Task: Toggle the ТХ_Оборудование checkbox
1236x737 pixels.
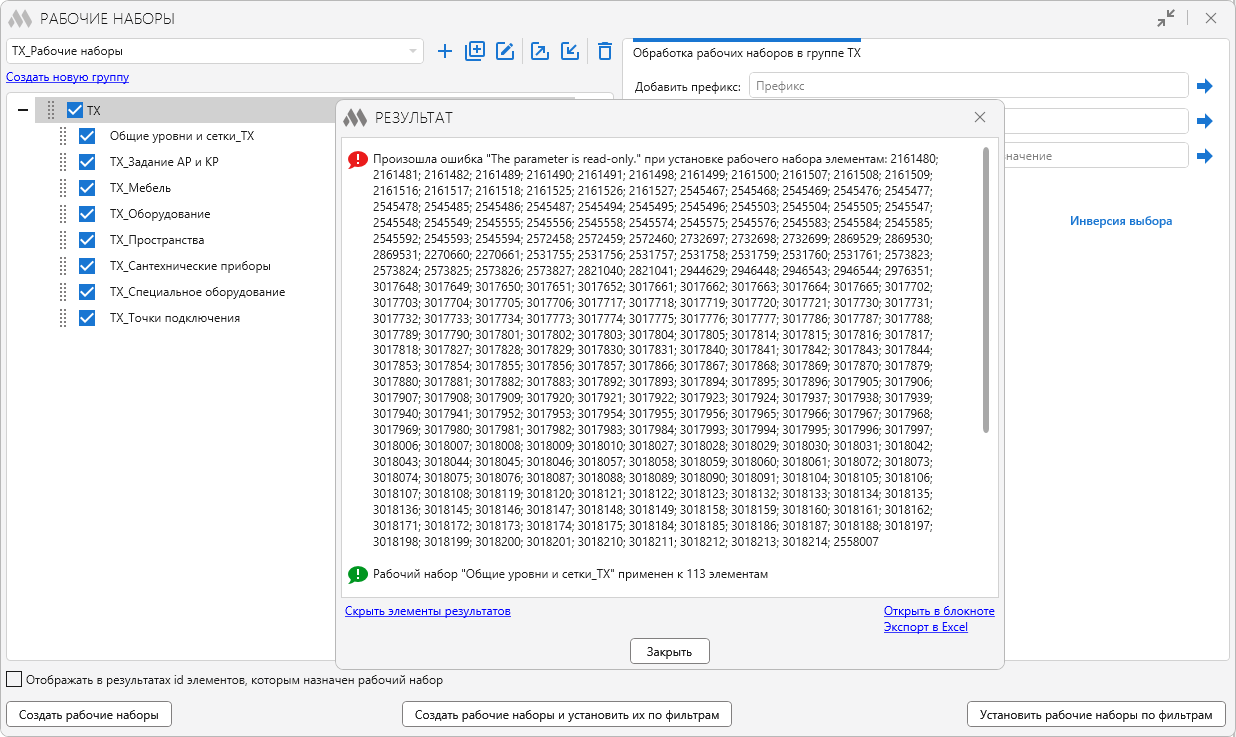Action: 87,214
